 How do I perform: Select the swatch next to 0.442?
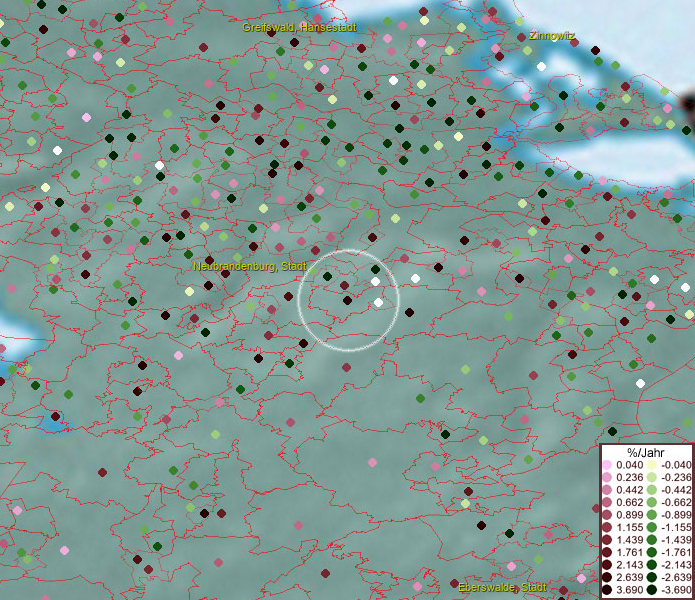(x=607, y=490)
